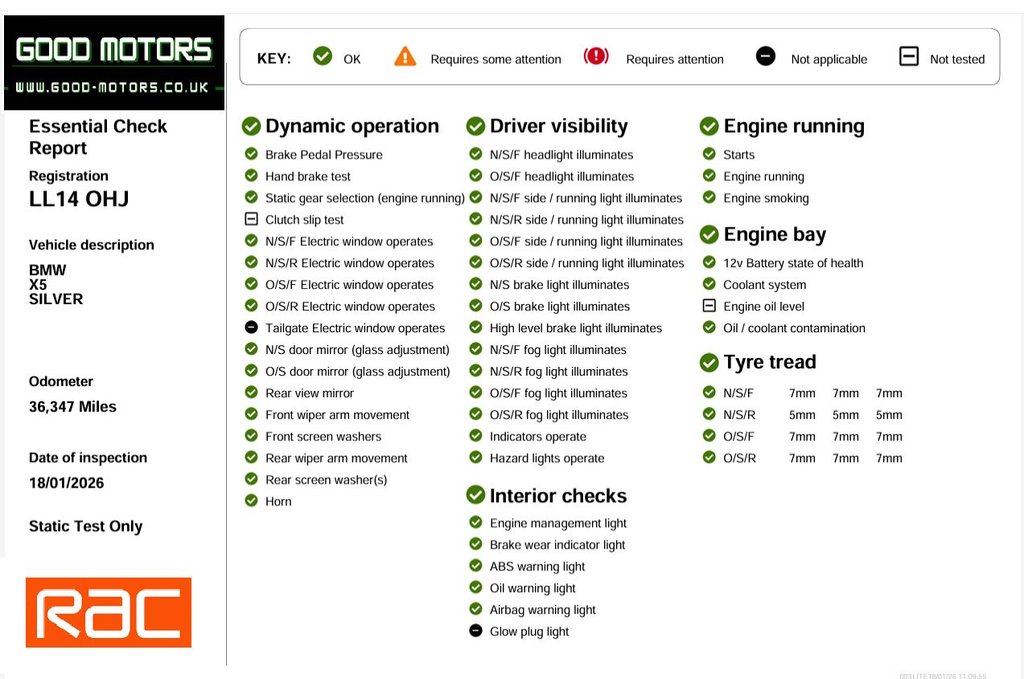Click the Tyre tread section heading
The image size is (1024, 679).
[769, 362]
